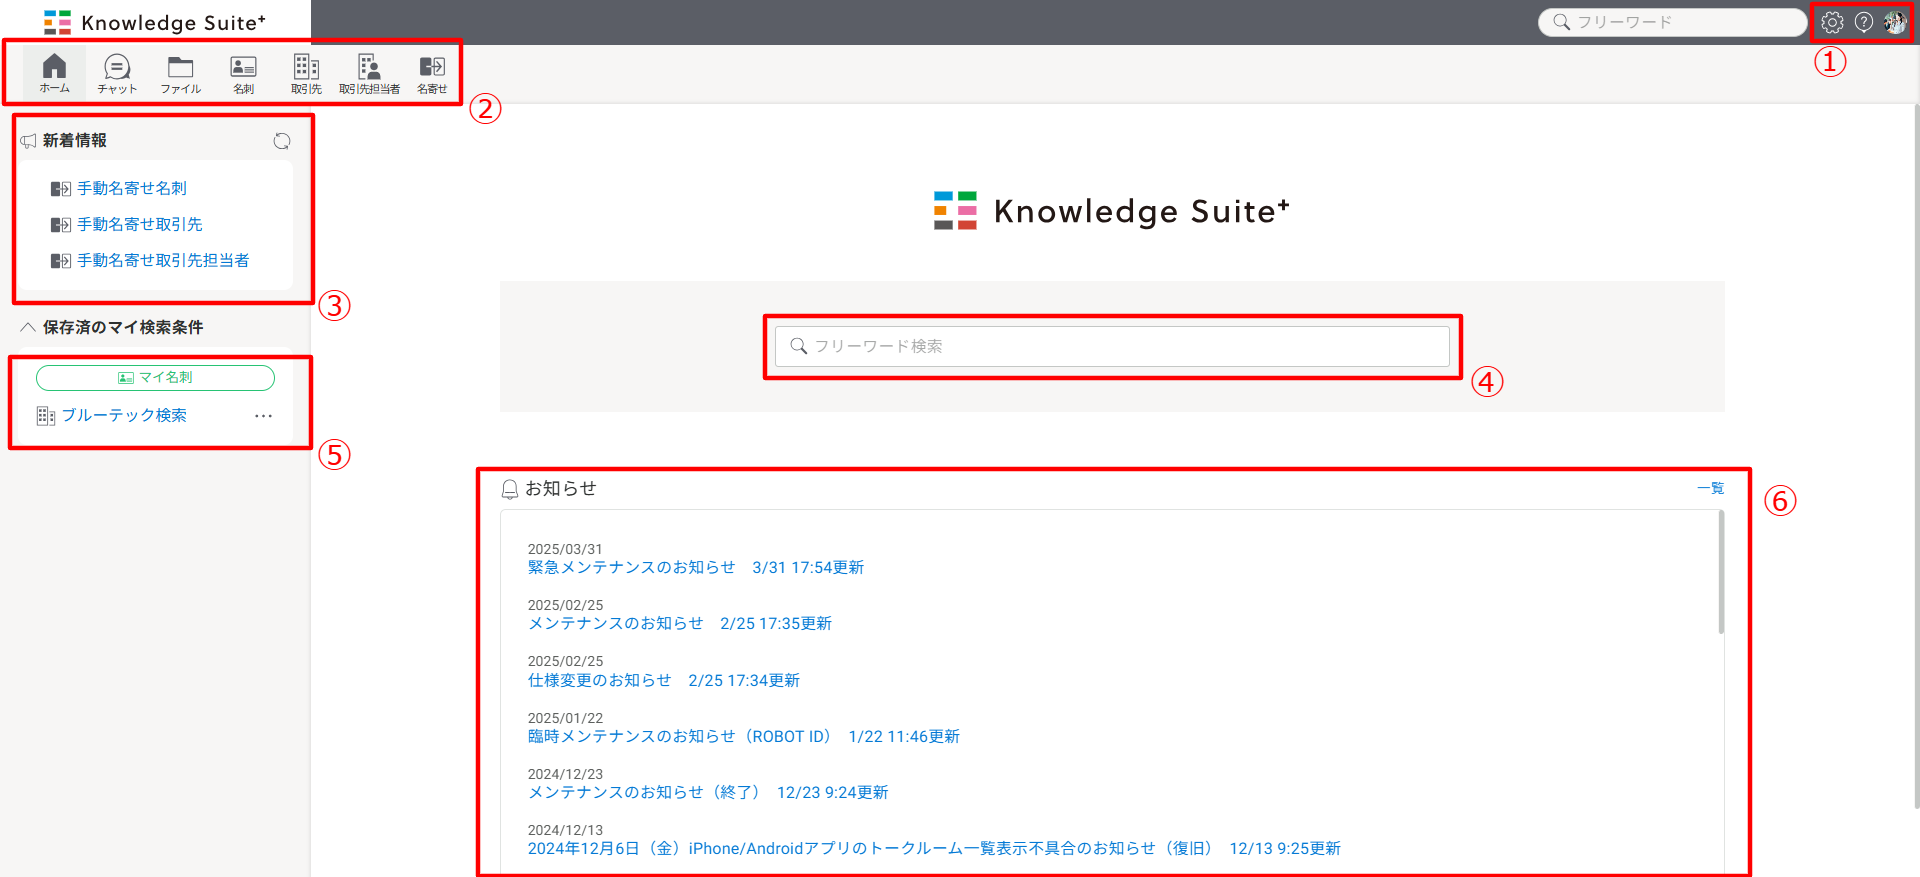Collapse the 保存済のマイ検索条件 section
Image resolution: width=1920 pixels, height=877 pixels.
(28, 327)
